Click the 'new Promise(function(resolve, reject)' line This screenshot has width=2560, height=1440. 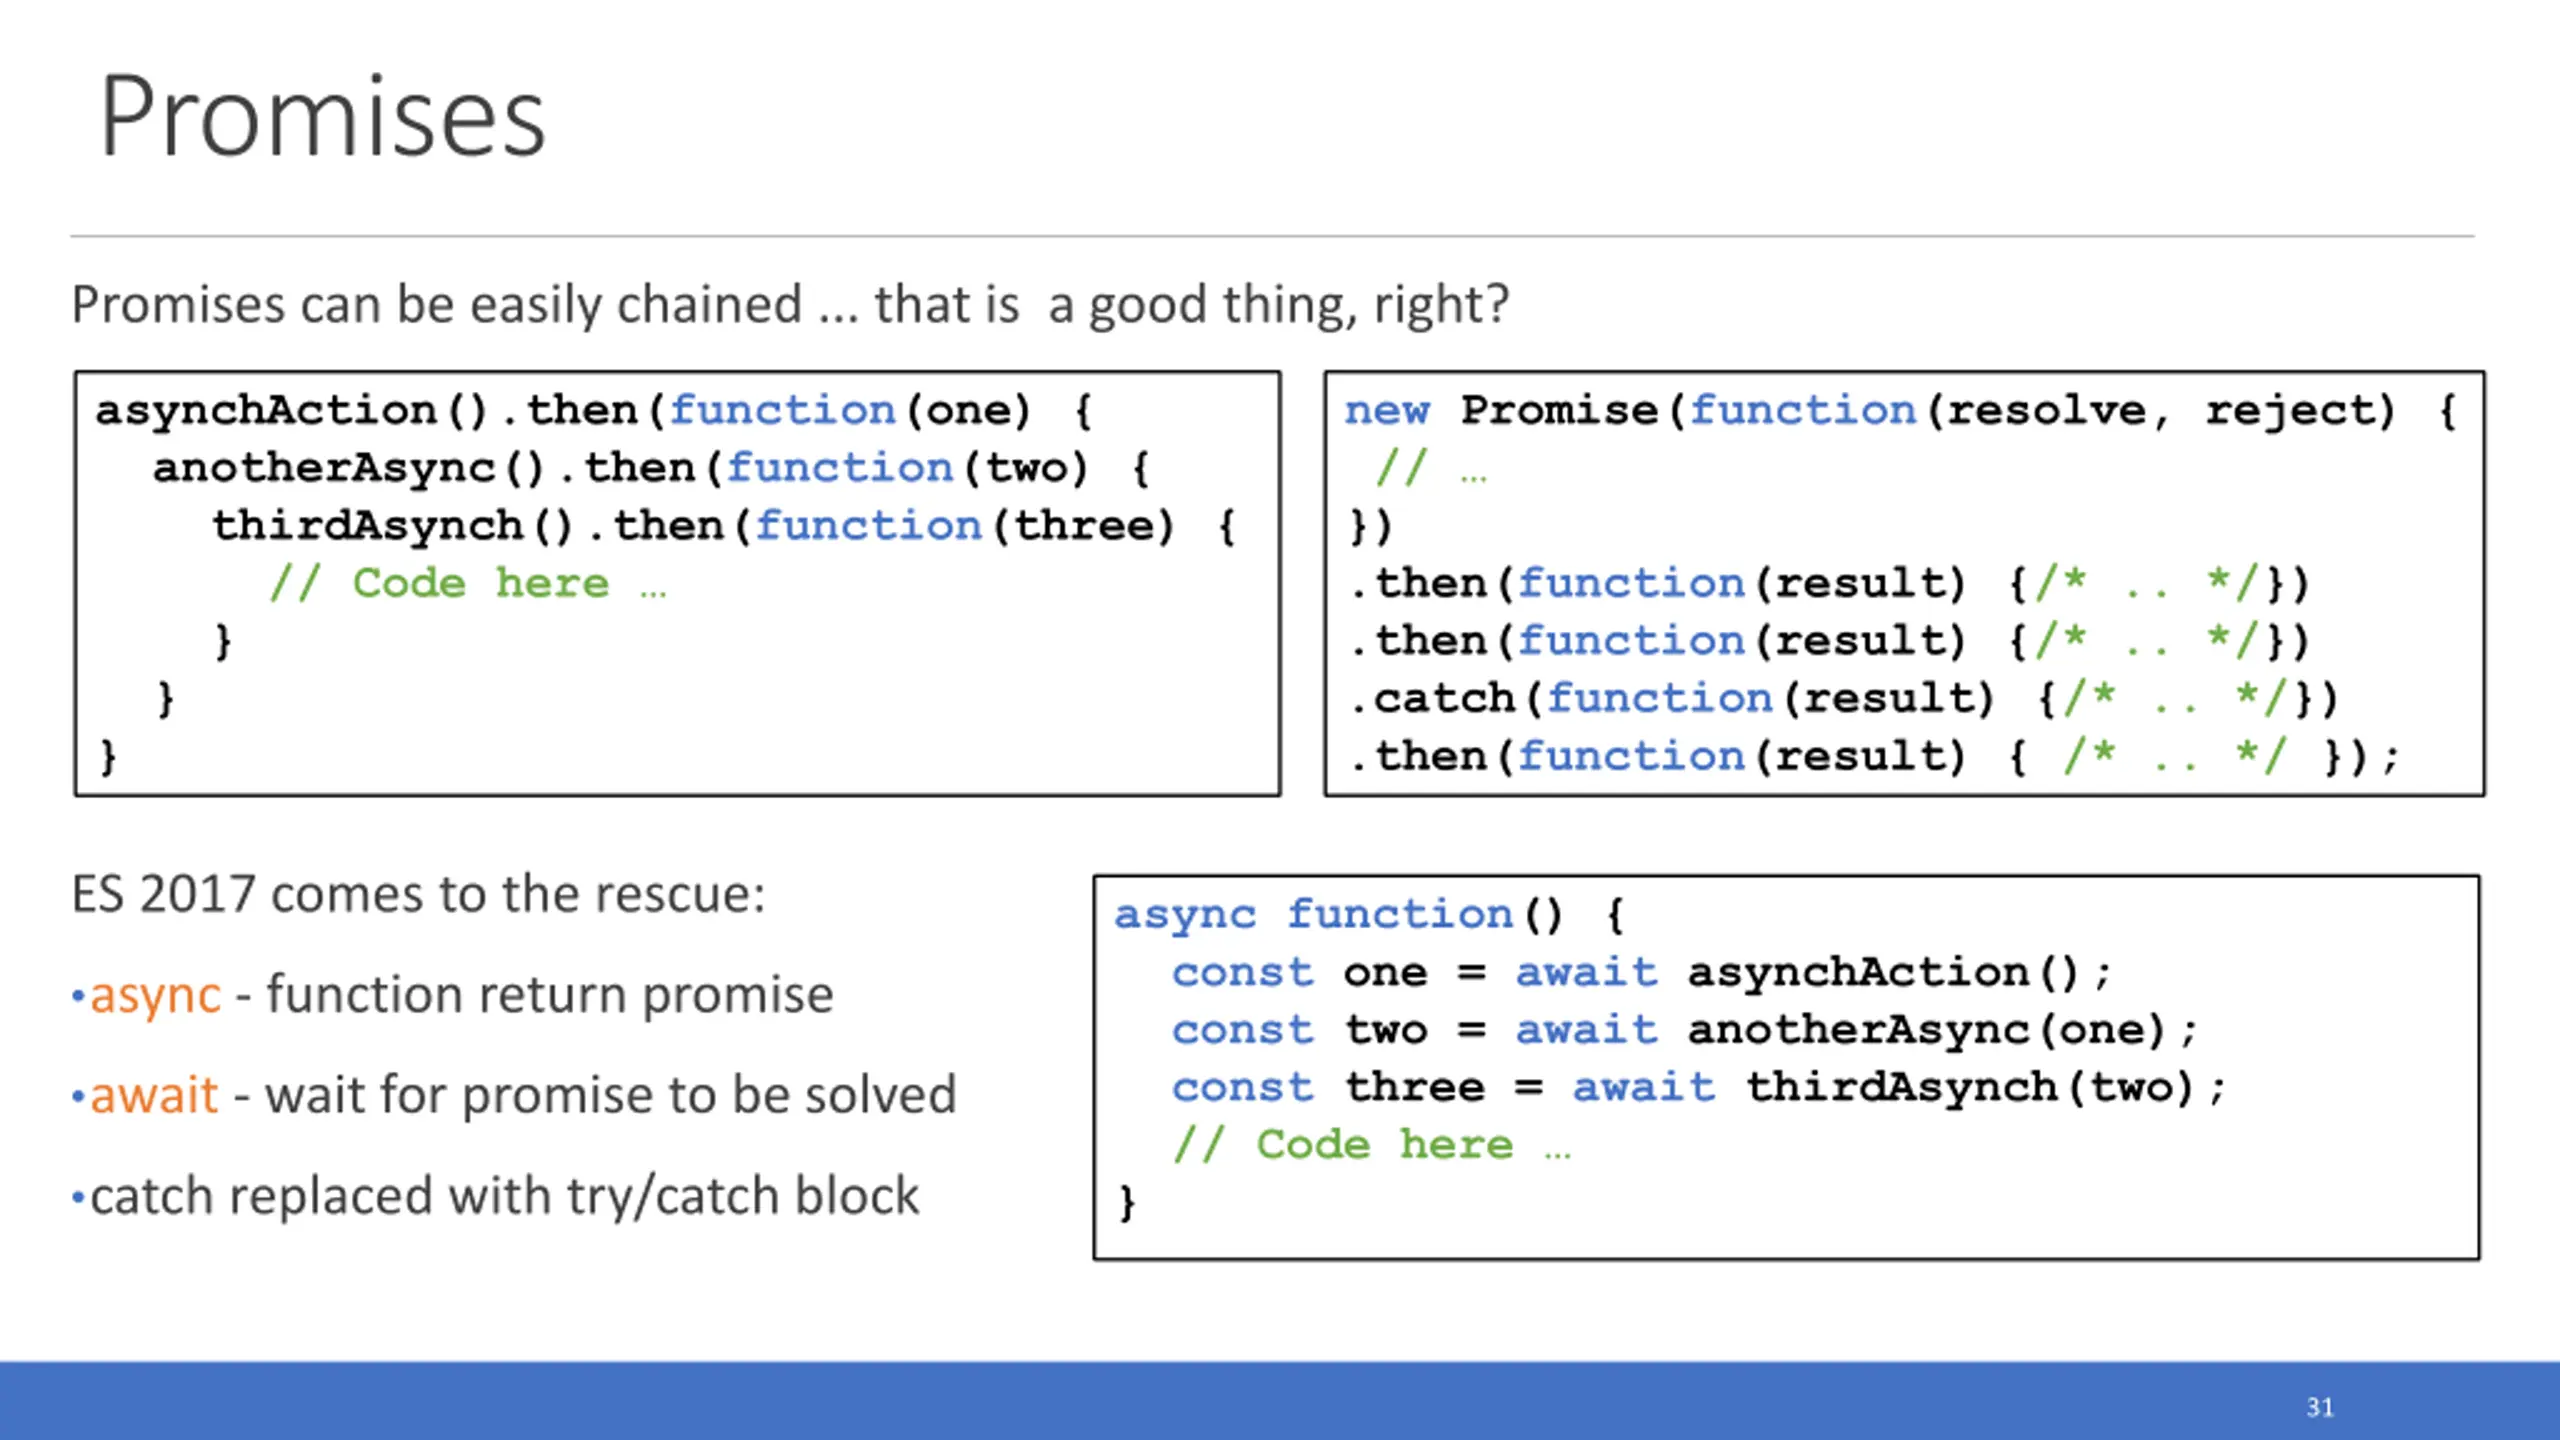point(1900,411)
